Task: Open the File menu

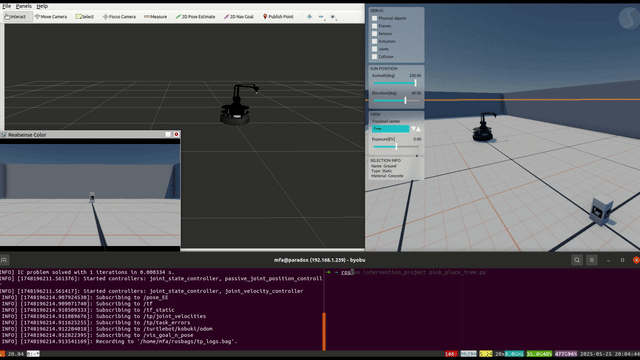Action: click(7, 6)
